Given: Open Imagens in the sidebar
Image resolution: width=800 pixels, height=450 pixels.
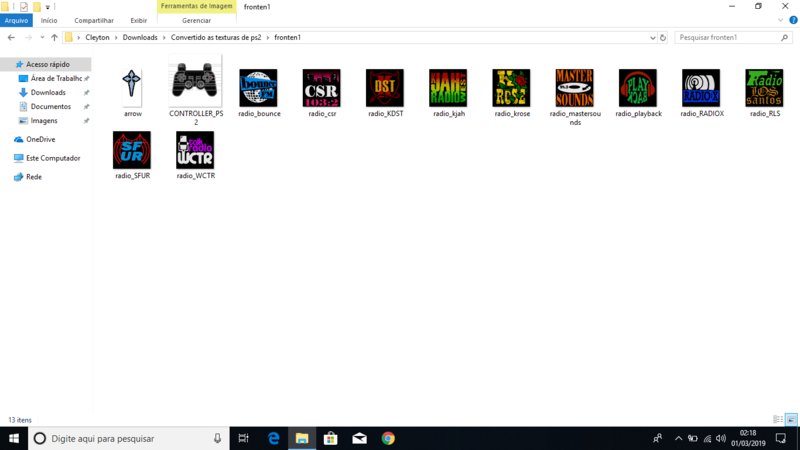Looking at the screenshot, I should (x=43, y=121).
